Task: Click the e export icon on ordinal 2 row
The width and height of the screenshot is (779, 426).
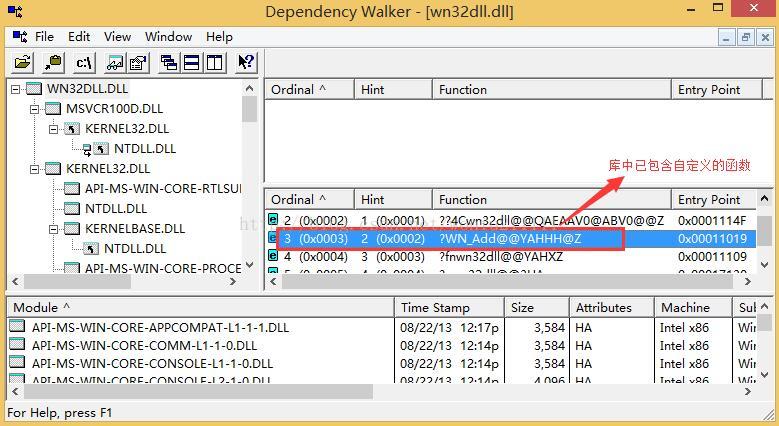Action: click(273, 219)
